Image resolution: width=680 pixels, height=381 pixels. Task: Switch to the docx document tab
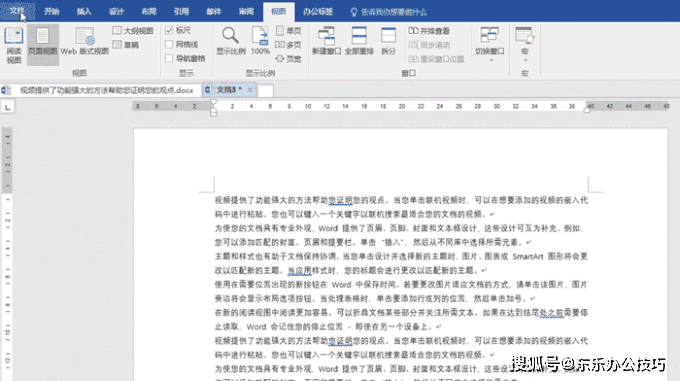101,90
